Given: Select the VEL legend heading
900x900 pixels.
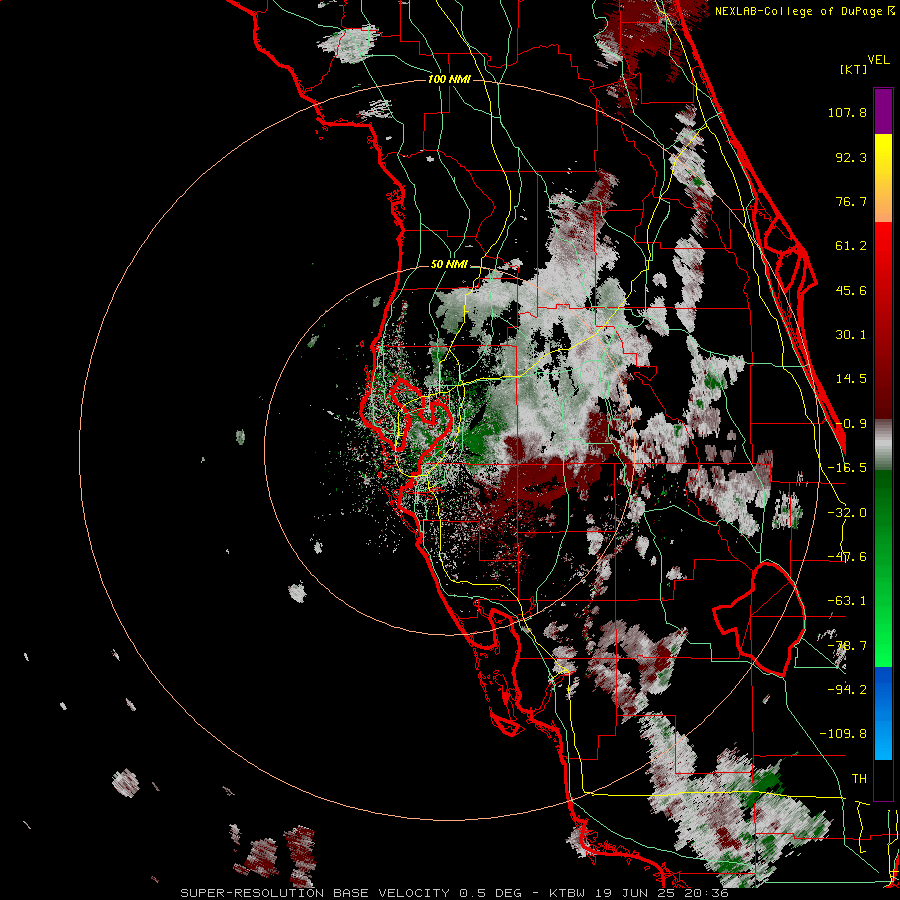Looking at the screenshot, I should click(x=878, y=60).
